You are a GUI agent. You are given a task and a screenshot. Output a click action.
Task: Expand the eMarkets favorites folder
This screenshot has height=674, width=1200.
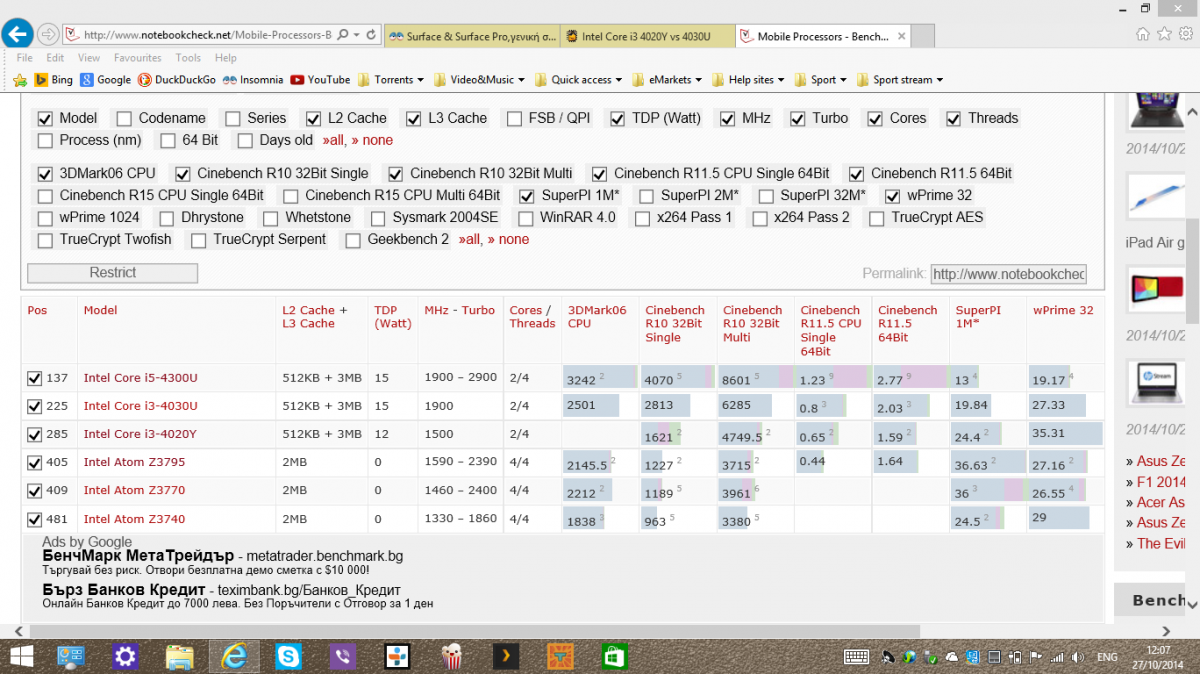tap(667, 80)
